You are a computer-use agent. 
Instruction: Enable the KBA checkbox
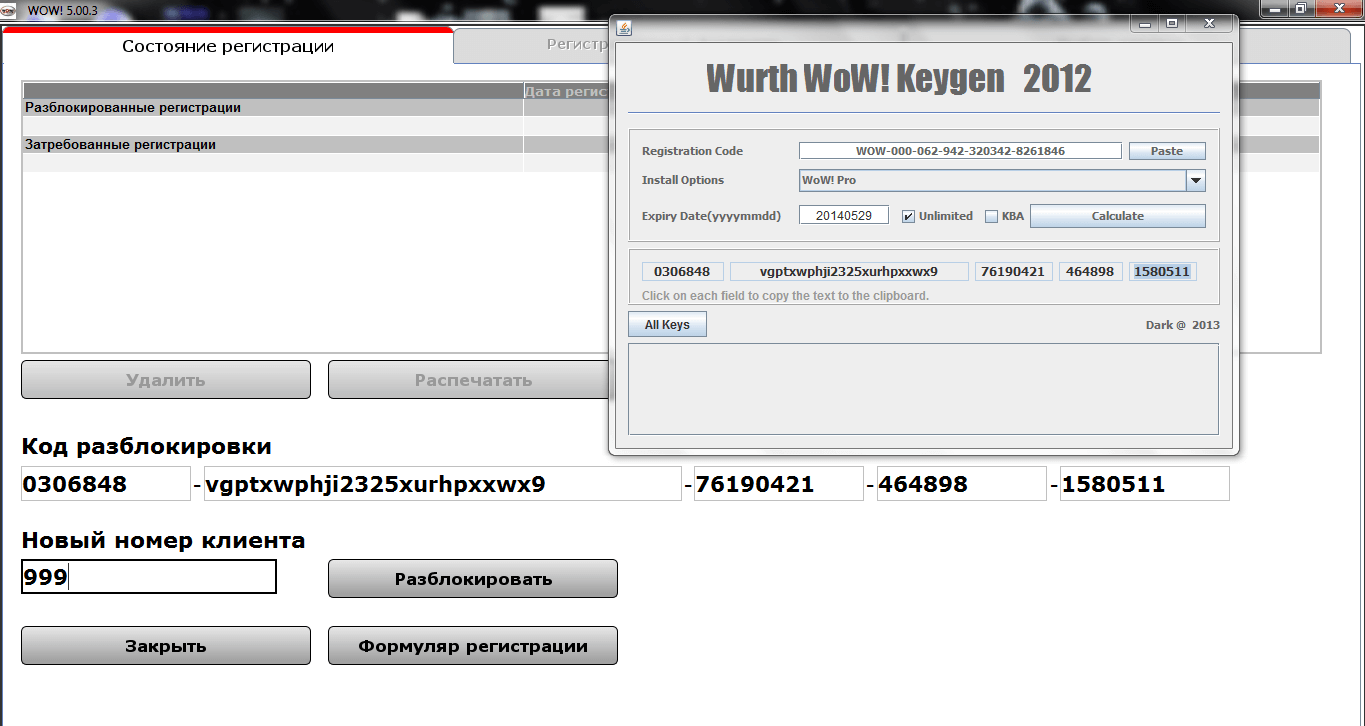click(x=992, y=216)
